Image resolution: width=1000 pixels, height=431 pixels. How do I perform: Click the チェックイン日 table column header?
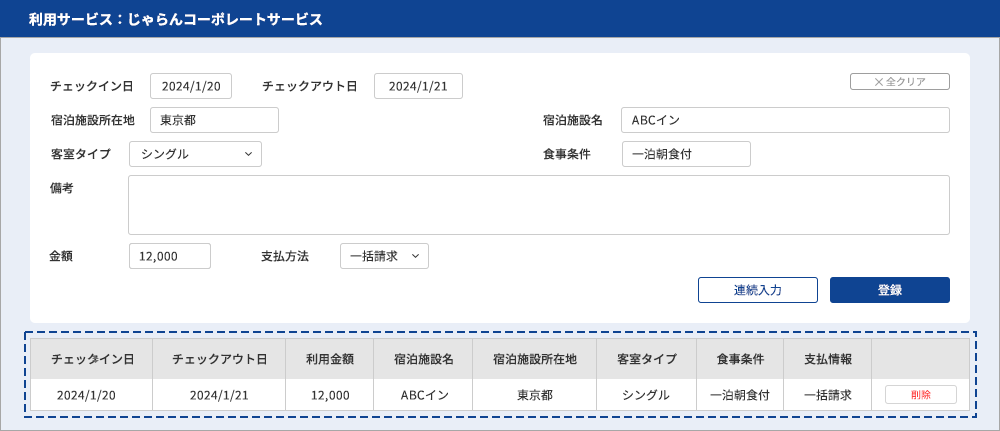coord(92,359)
